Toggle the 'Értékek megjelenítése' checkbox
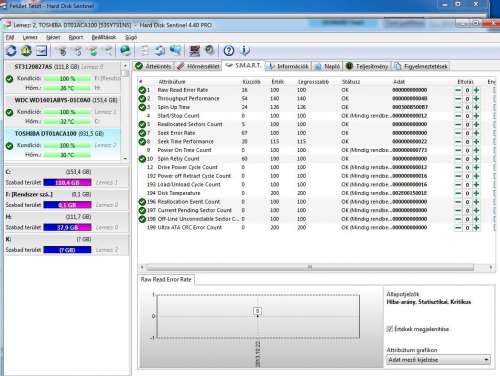500x376 pixels. coord(389,329)
